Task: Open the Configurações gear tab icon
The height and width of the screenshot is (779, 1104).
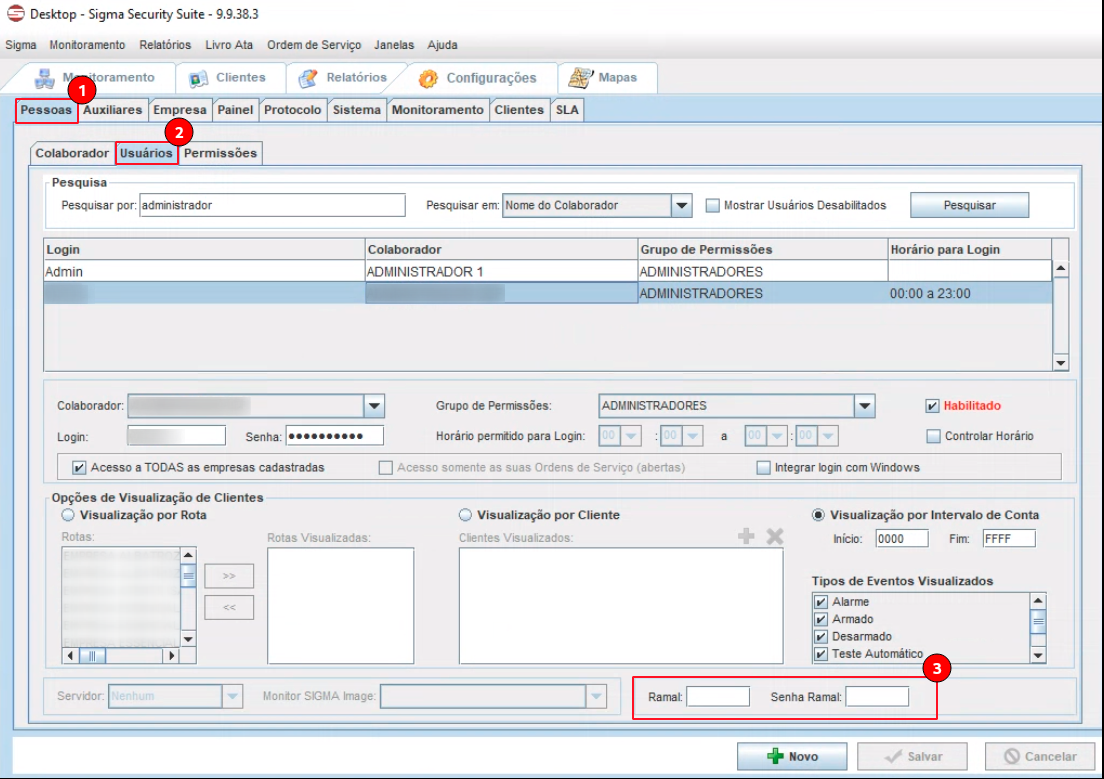Action: pos(428,78)
